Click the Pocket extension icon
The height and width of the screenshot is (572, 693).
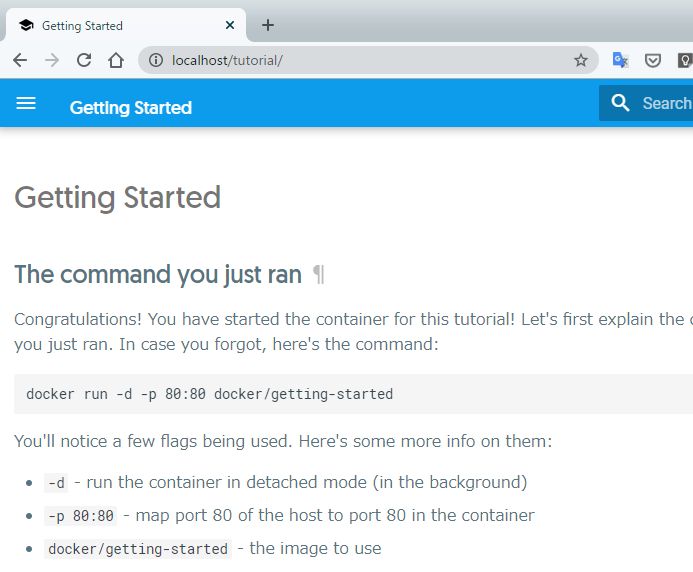tap(652, 60)
